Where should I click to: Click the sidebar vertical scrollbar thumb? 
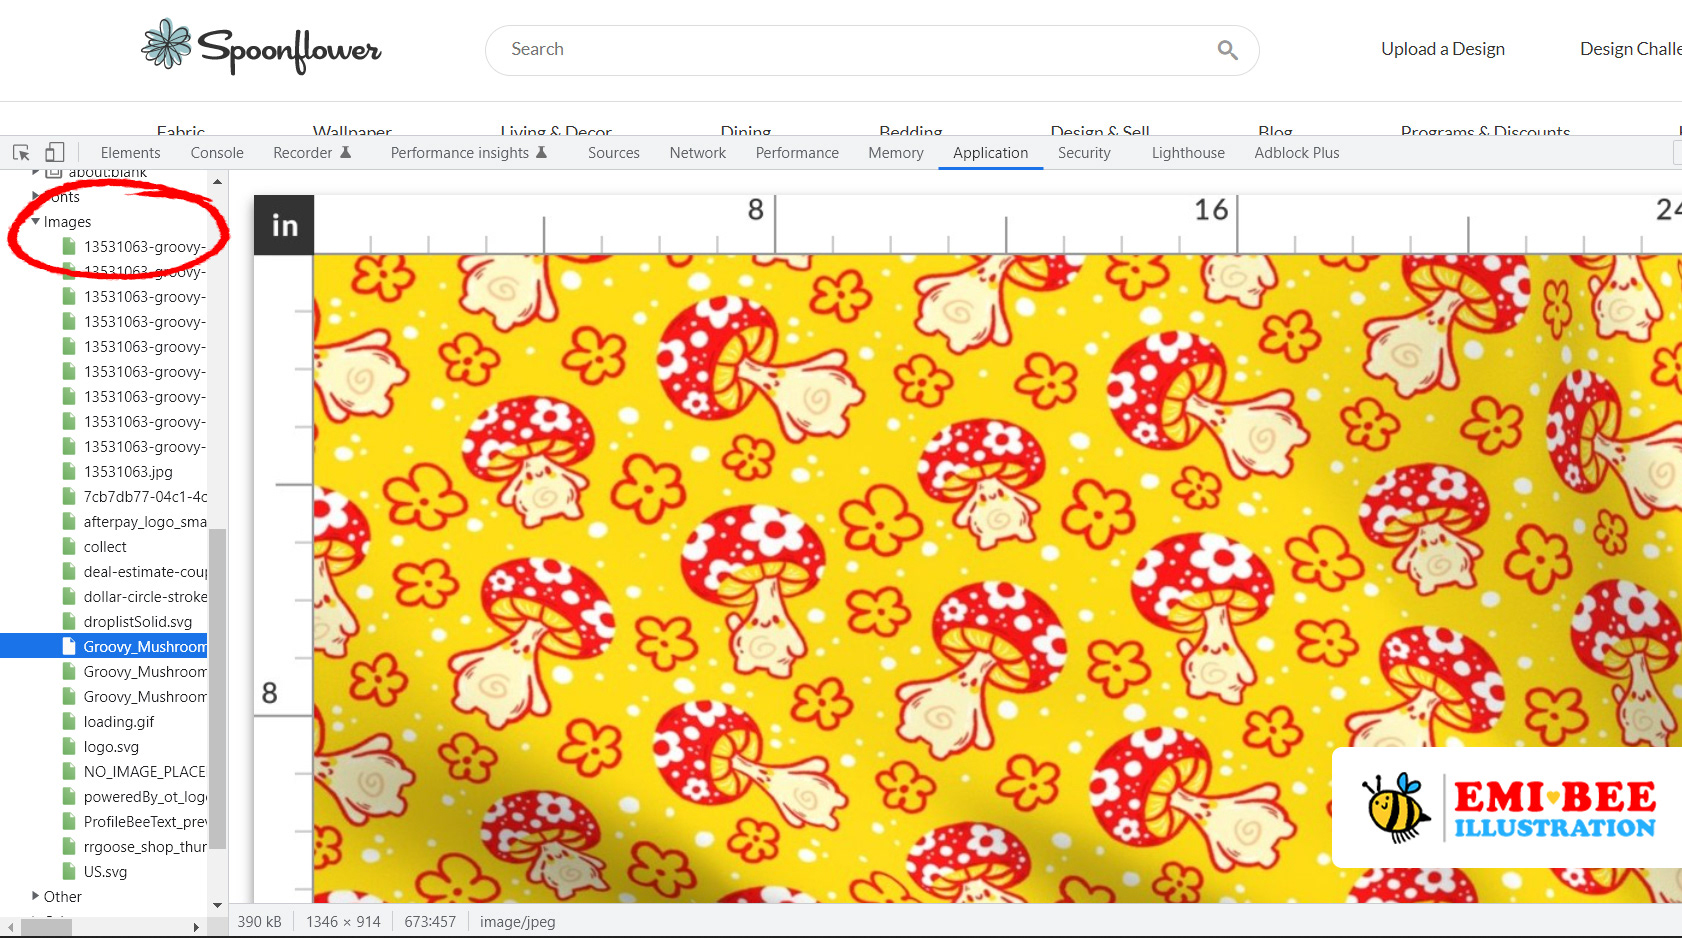pos(217,688)
